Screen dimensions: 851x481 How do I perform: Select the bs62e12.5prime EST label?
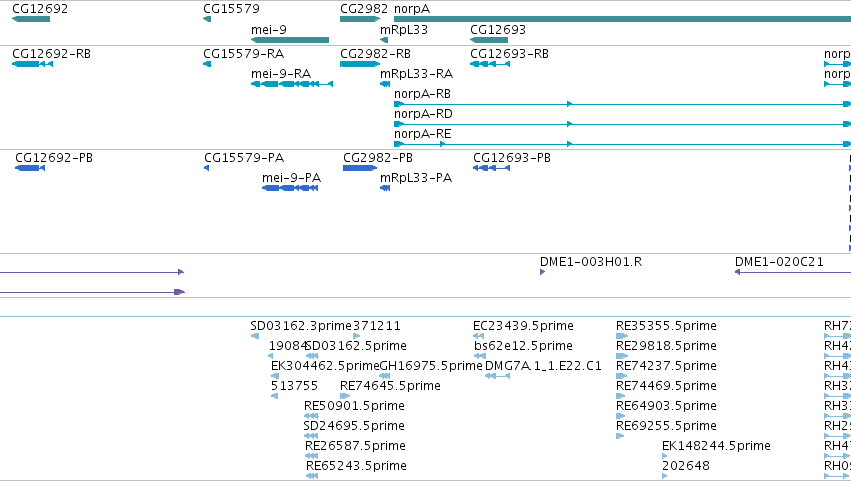tap(523, 346)
